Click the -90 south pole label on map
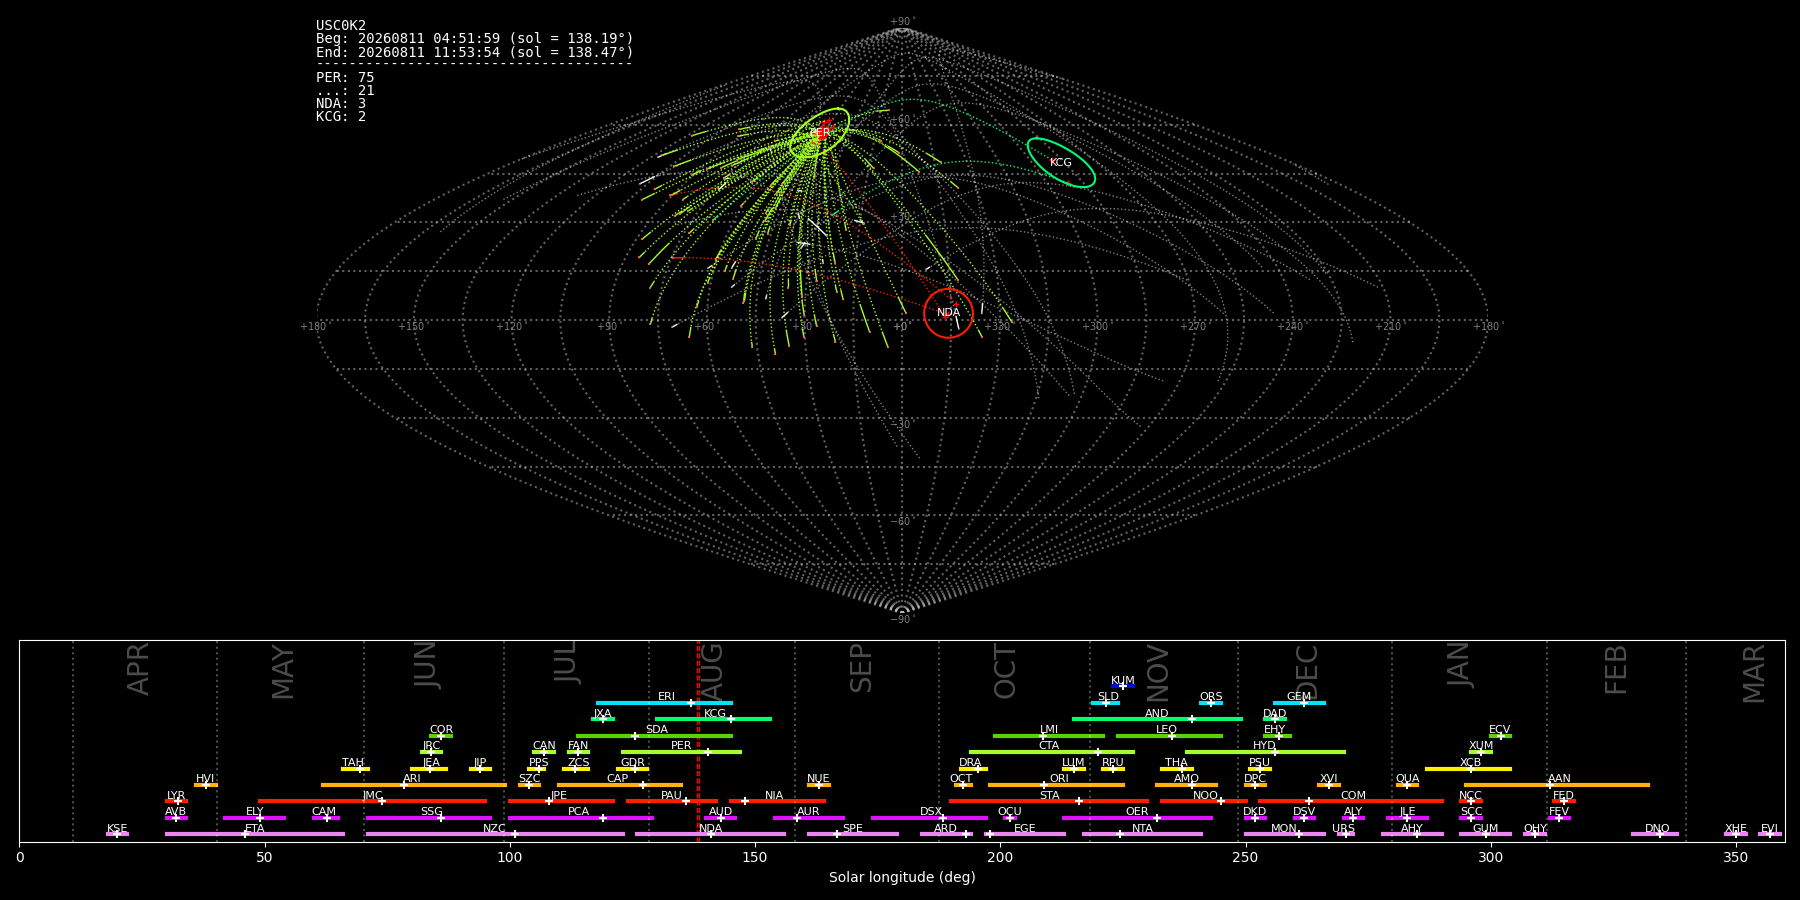Screen dimensions: 1800x900 pos(902,619)
